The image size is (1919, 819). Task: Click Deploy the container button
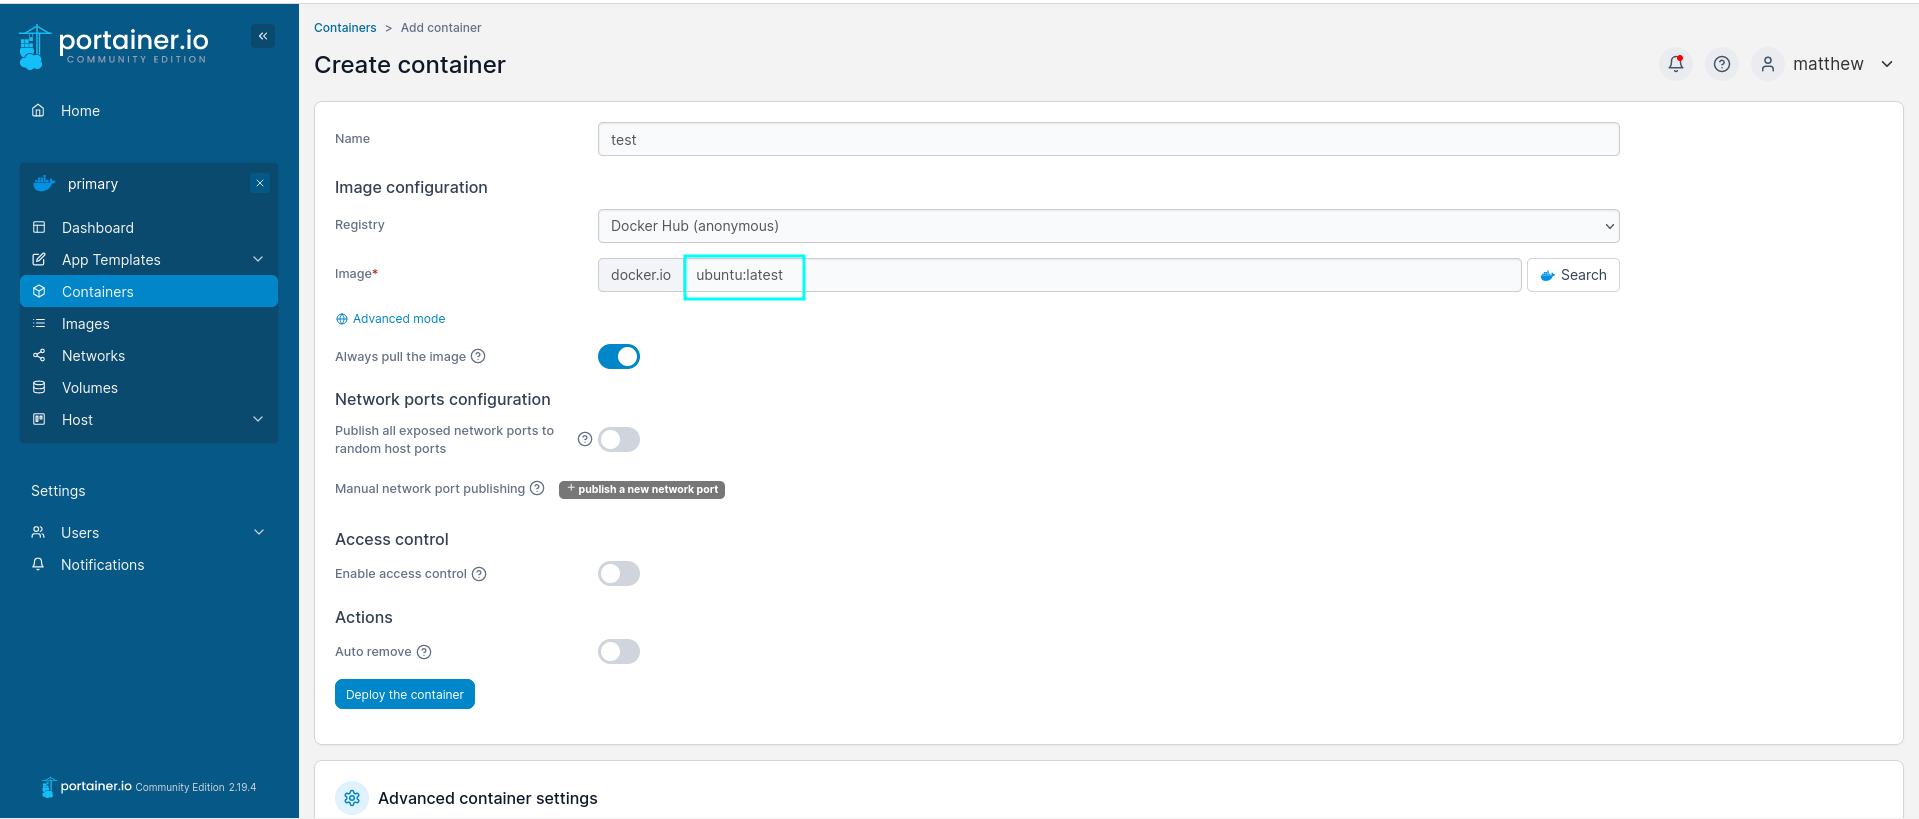pos(404,694)
